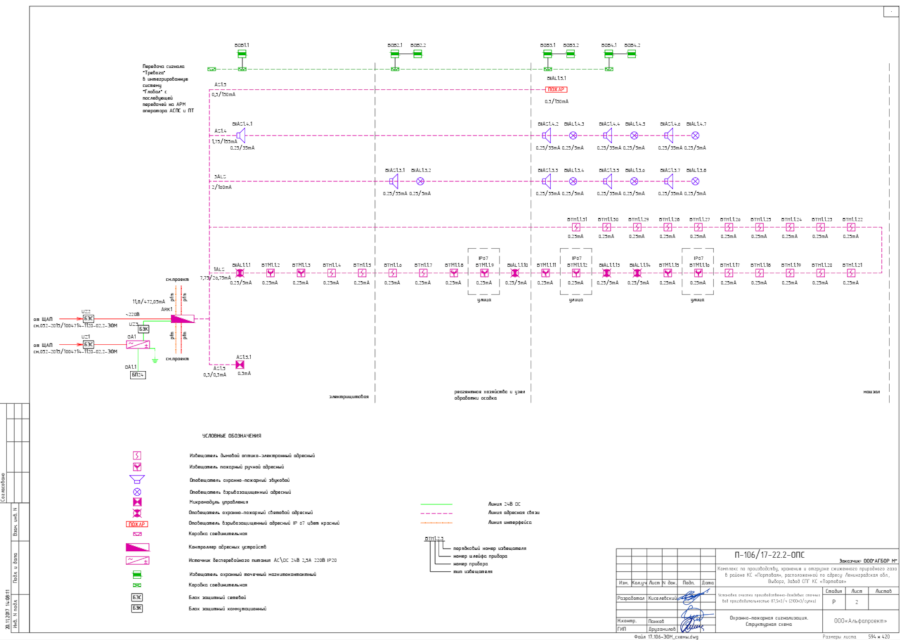Select the реагентное хозяйство room label
Screen dimensions: 900x640
coord(489,394)
